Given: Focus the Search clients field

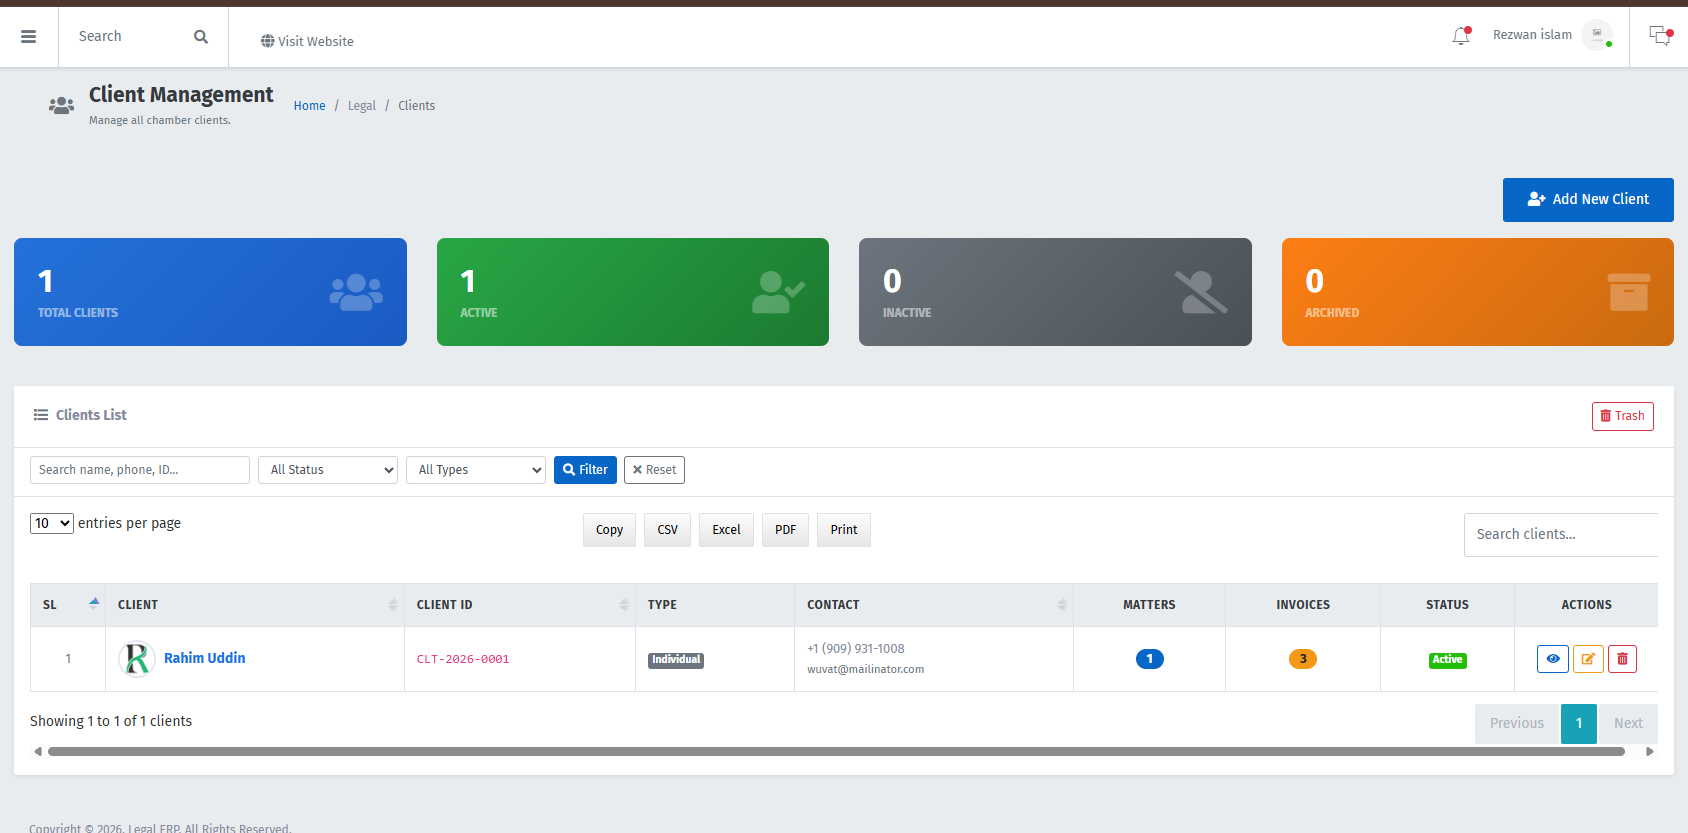Looking at the screenshot, I should point(1561,535).
